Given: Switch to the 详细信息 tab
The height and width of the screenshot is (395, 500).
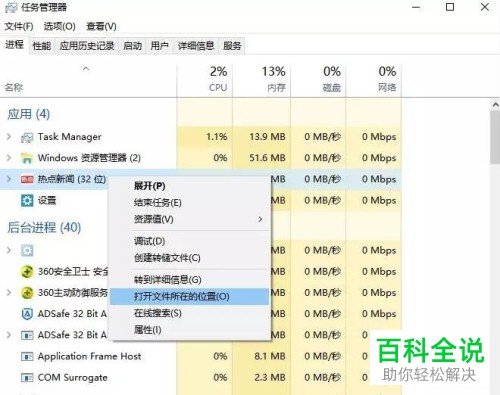Looking at the screenshot, I should [196, 46].
